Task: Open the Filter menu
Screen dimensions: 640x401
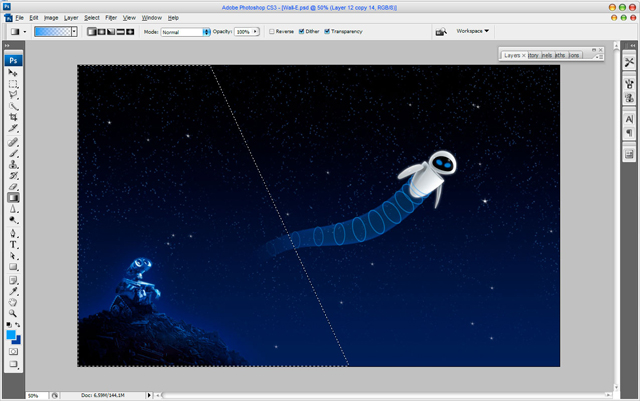Action: (x=111, y=18)
